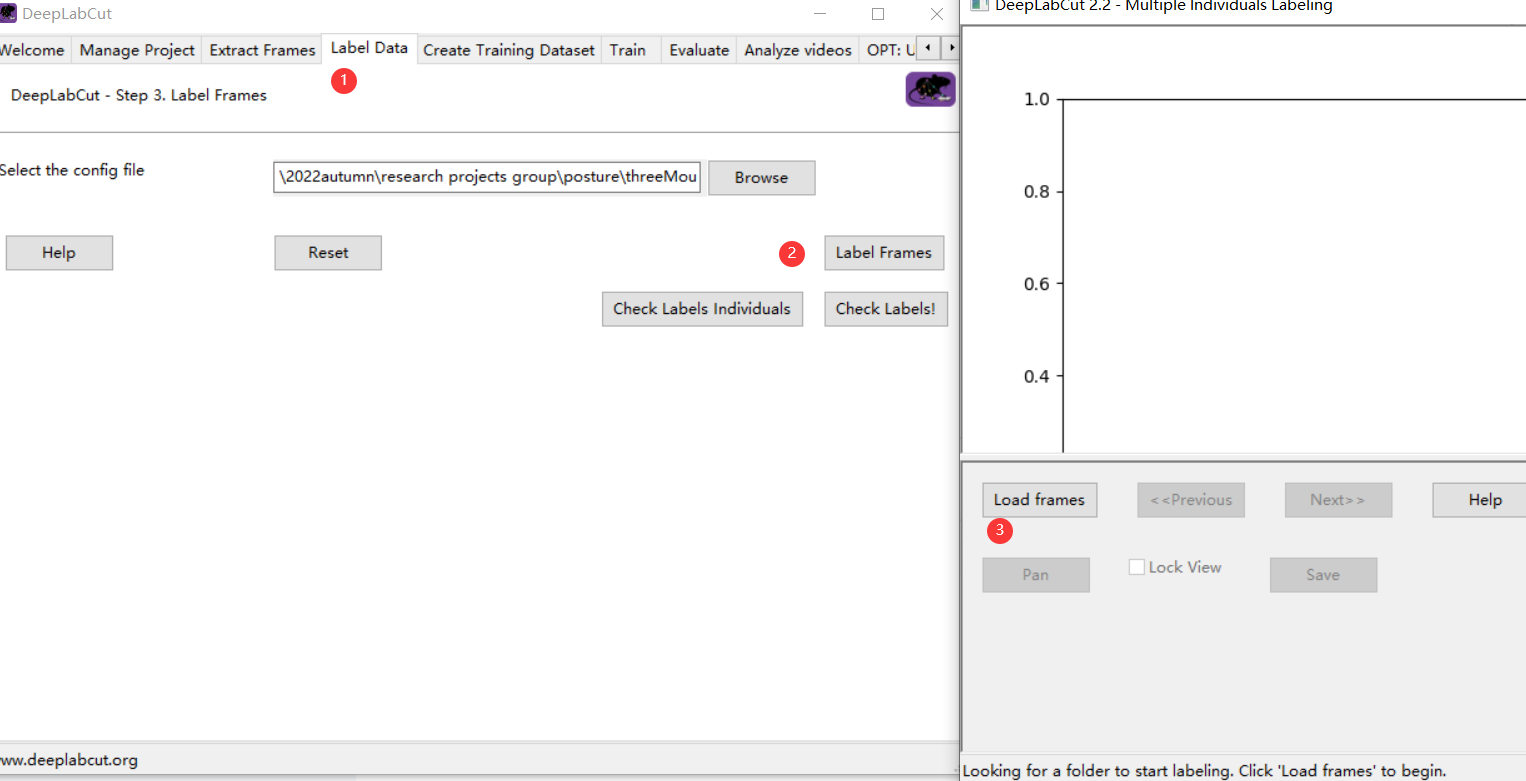Click the Label Frames button

tap(884, 253)
